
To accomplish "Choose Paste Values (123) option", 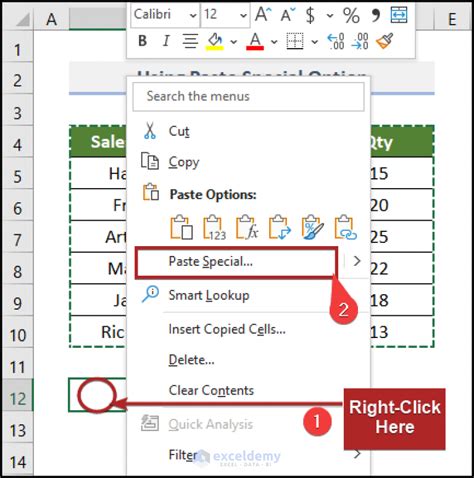I will [x=214, y=227].
